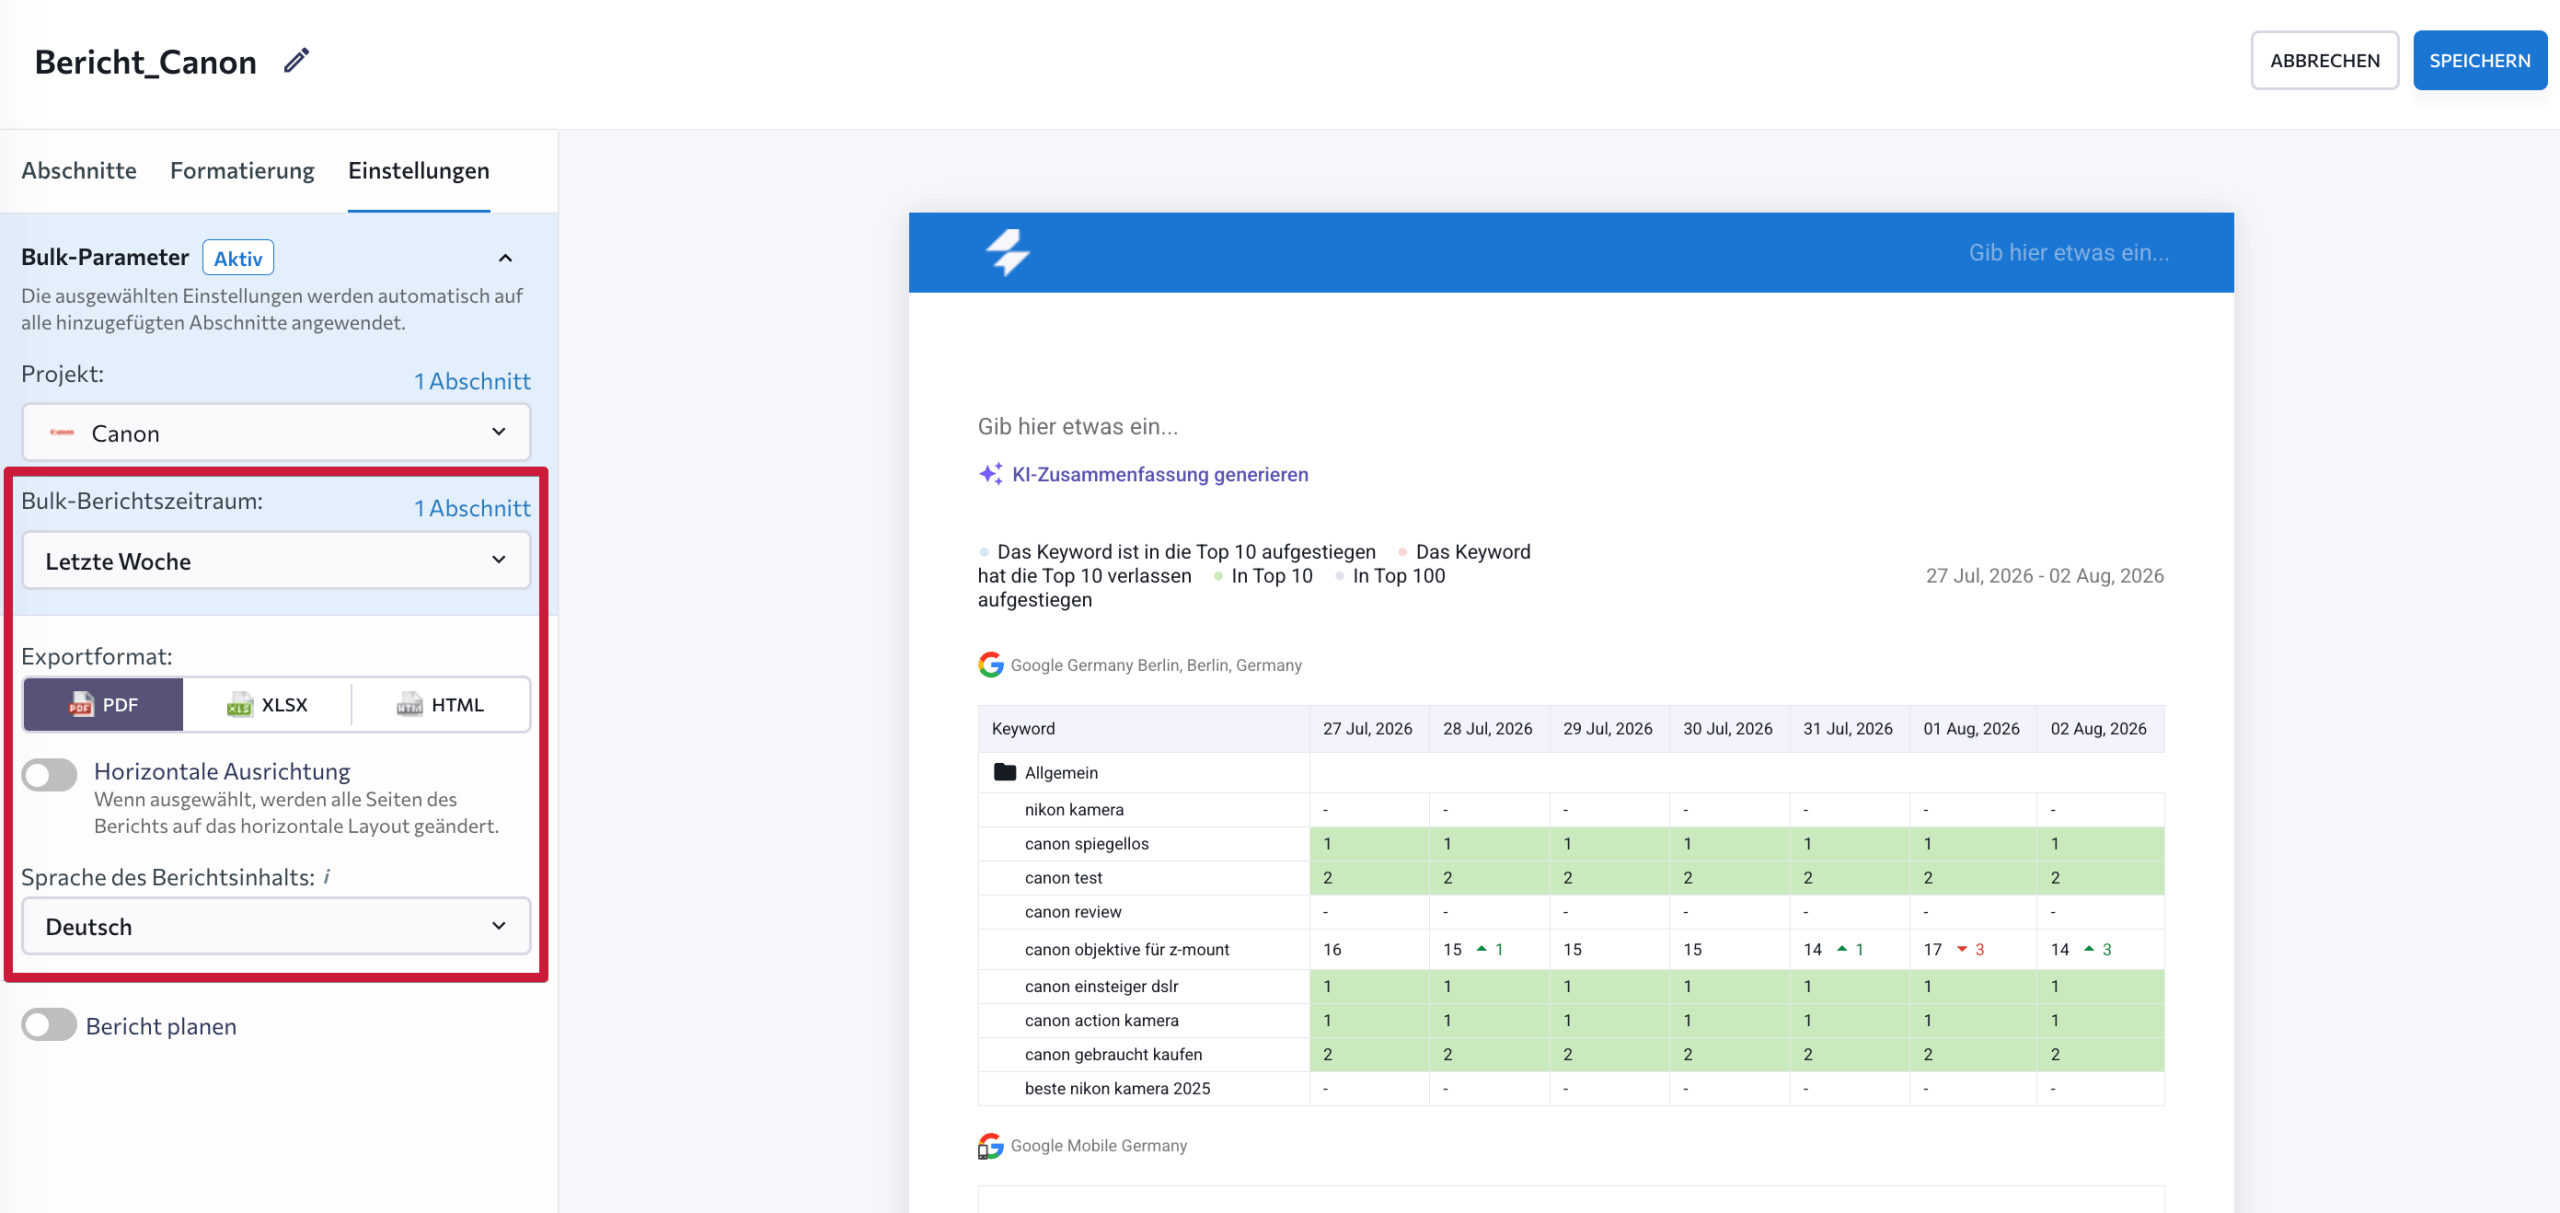Switch to the Formatierung tab
The height and width of the screenshot is (1213, 2560).
pyautogui.click(x=242, y=171)
